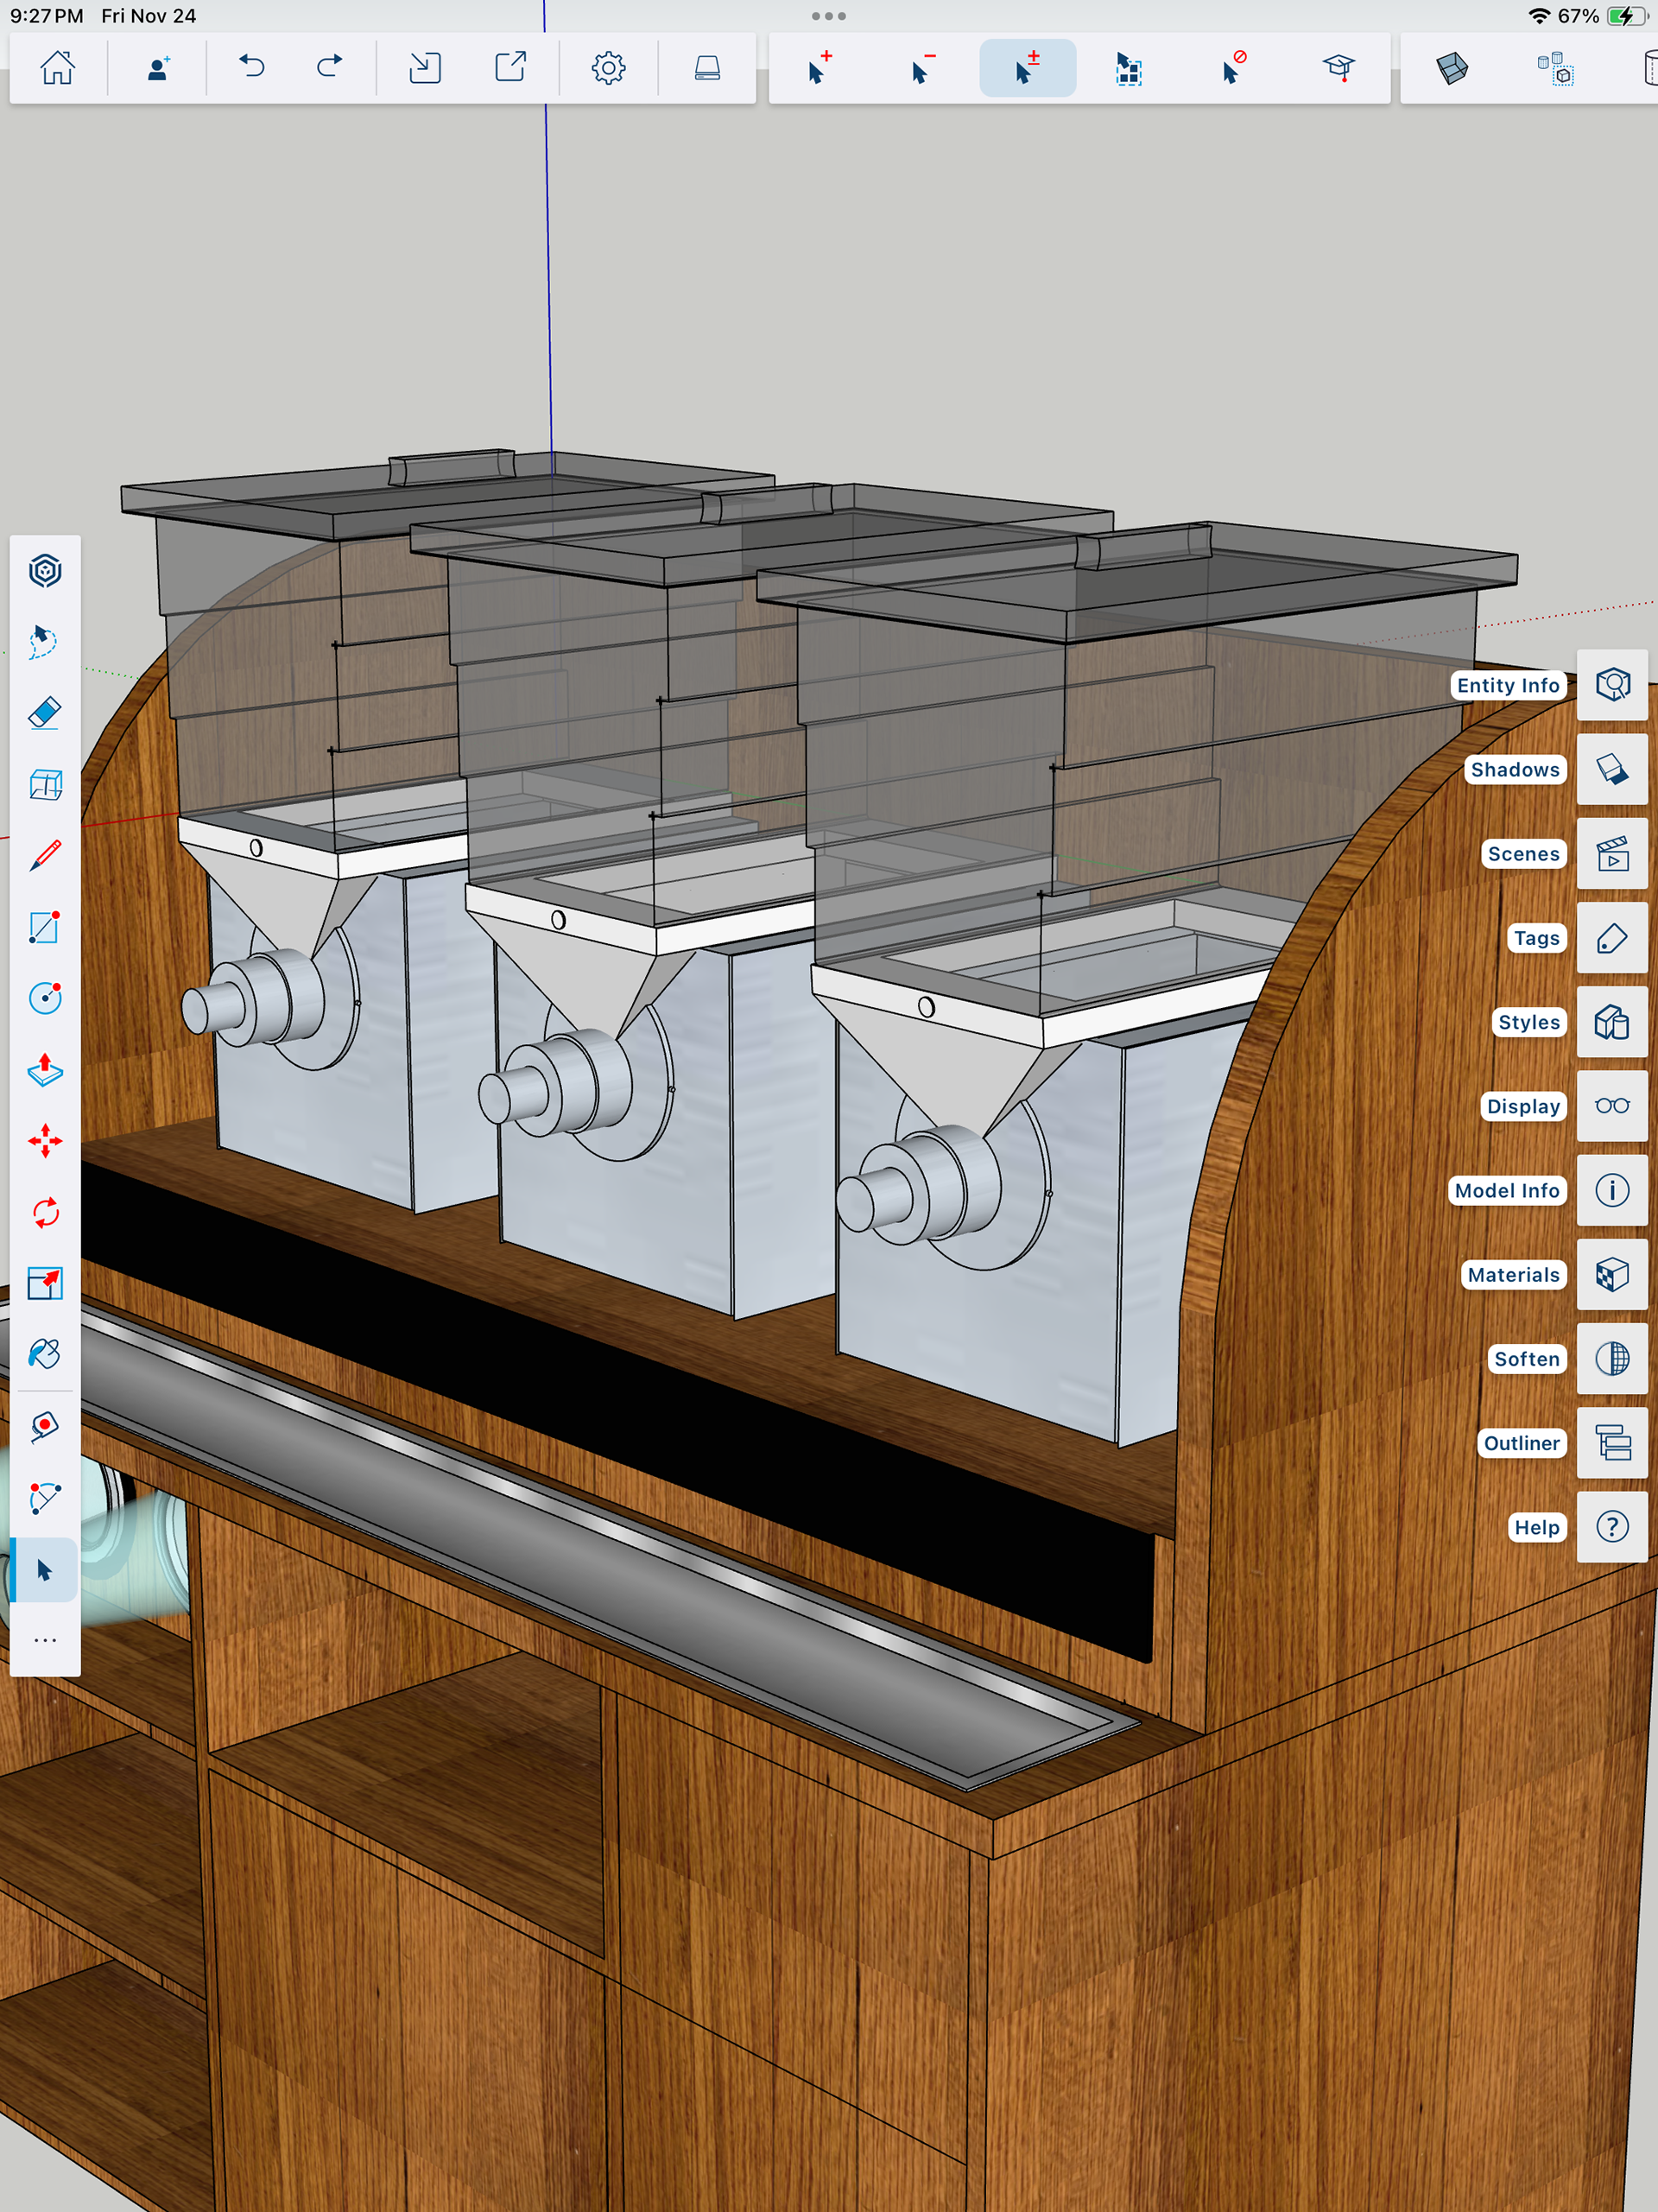The image size is (1658, 2212).
Task: Open the Tape Measure tool
Action: [45, 1426]
